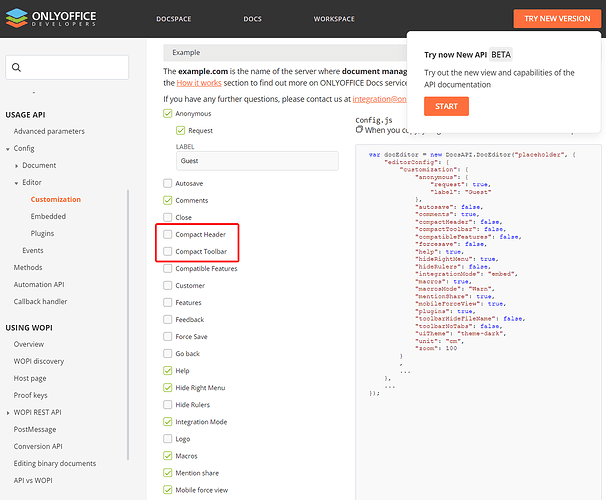This screenshot has width=606, height=500.
Task: Click the ONLYOFFICE Developers logo
Action: point(51,18)
